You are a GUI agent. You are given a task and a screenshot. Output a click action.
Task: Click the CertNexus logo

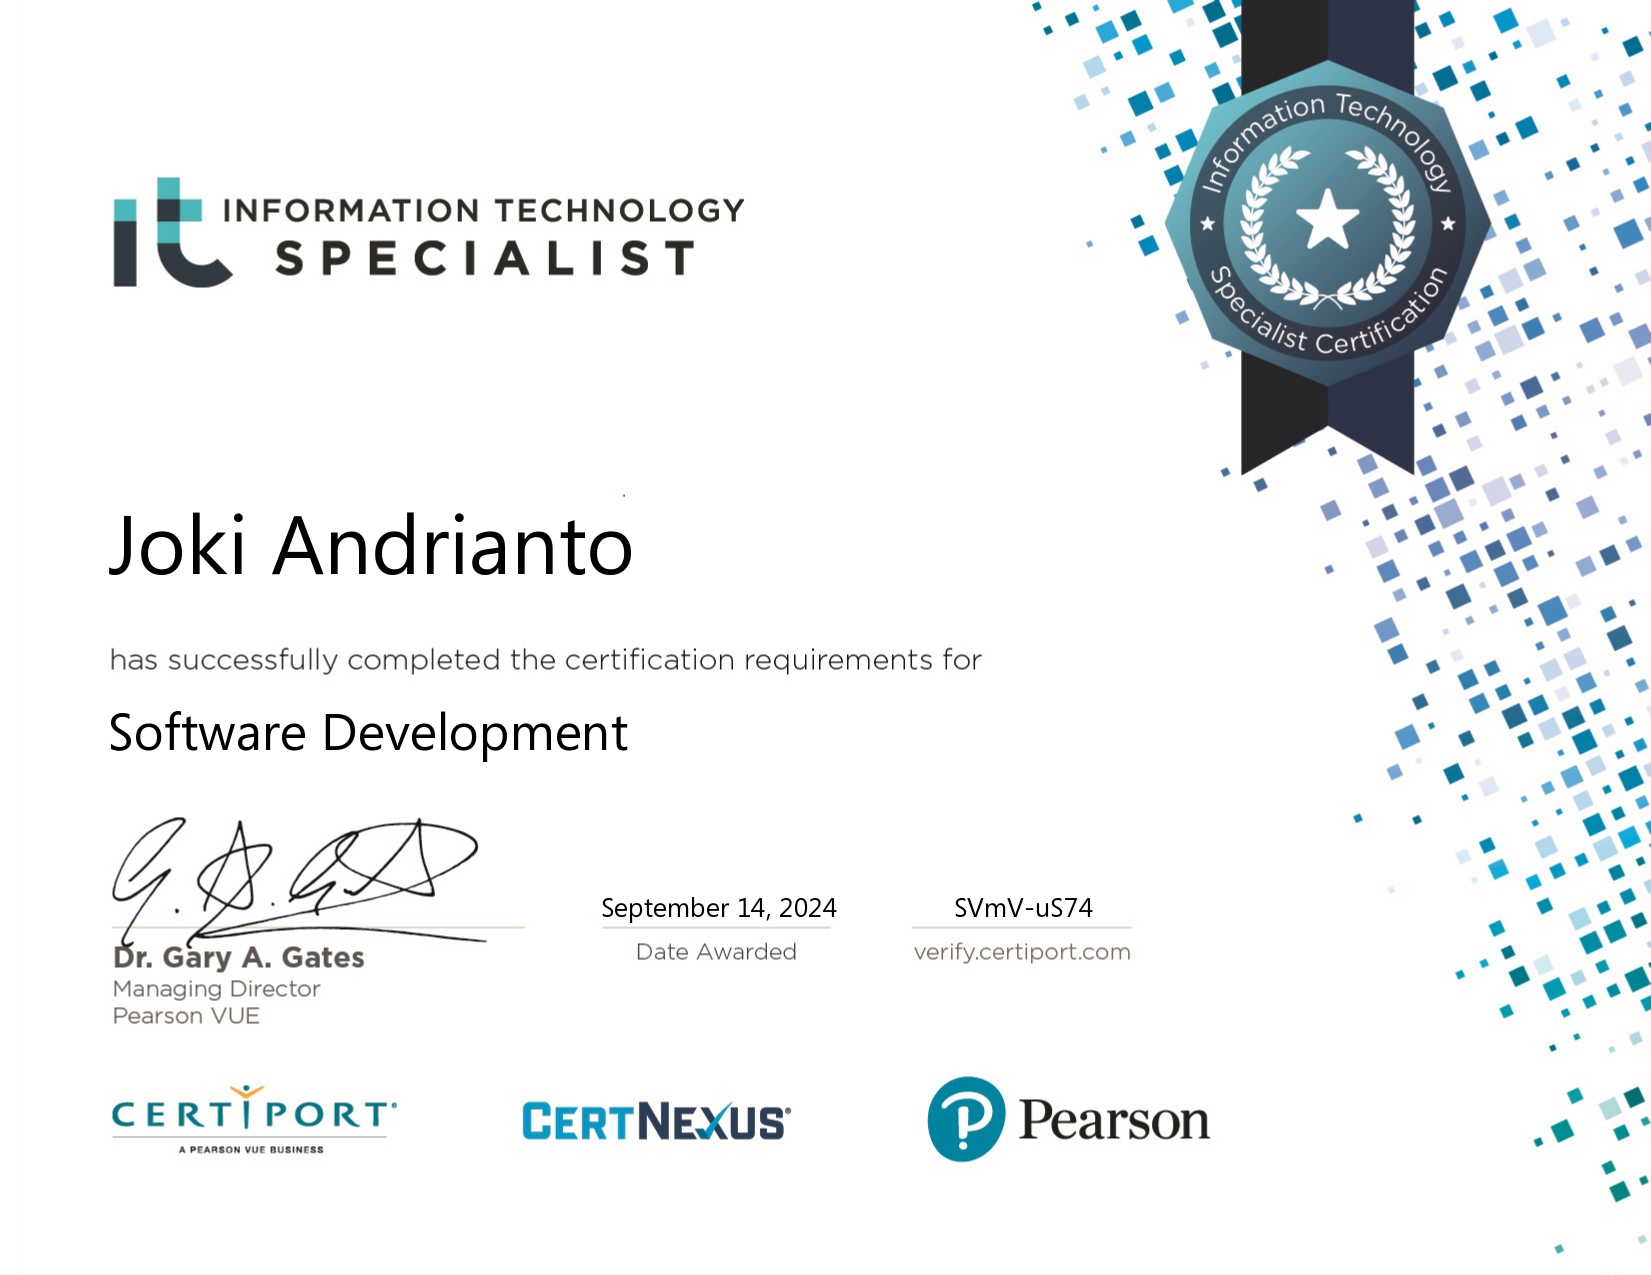656,1121
